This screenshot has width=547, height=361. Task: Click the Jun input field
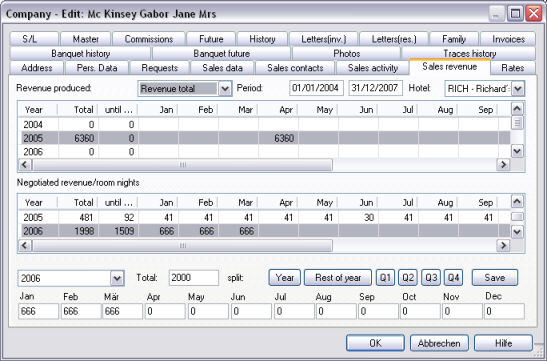point(251,311)
